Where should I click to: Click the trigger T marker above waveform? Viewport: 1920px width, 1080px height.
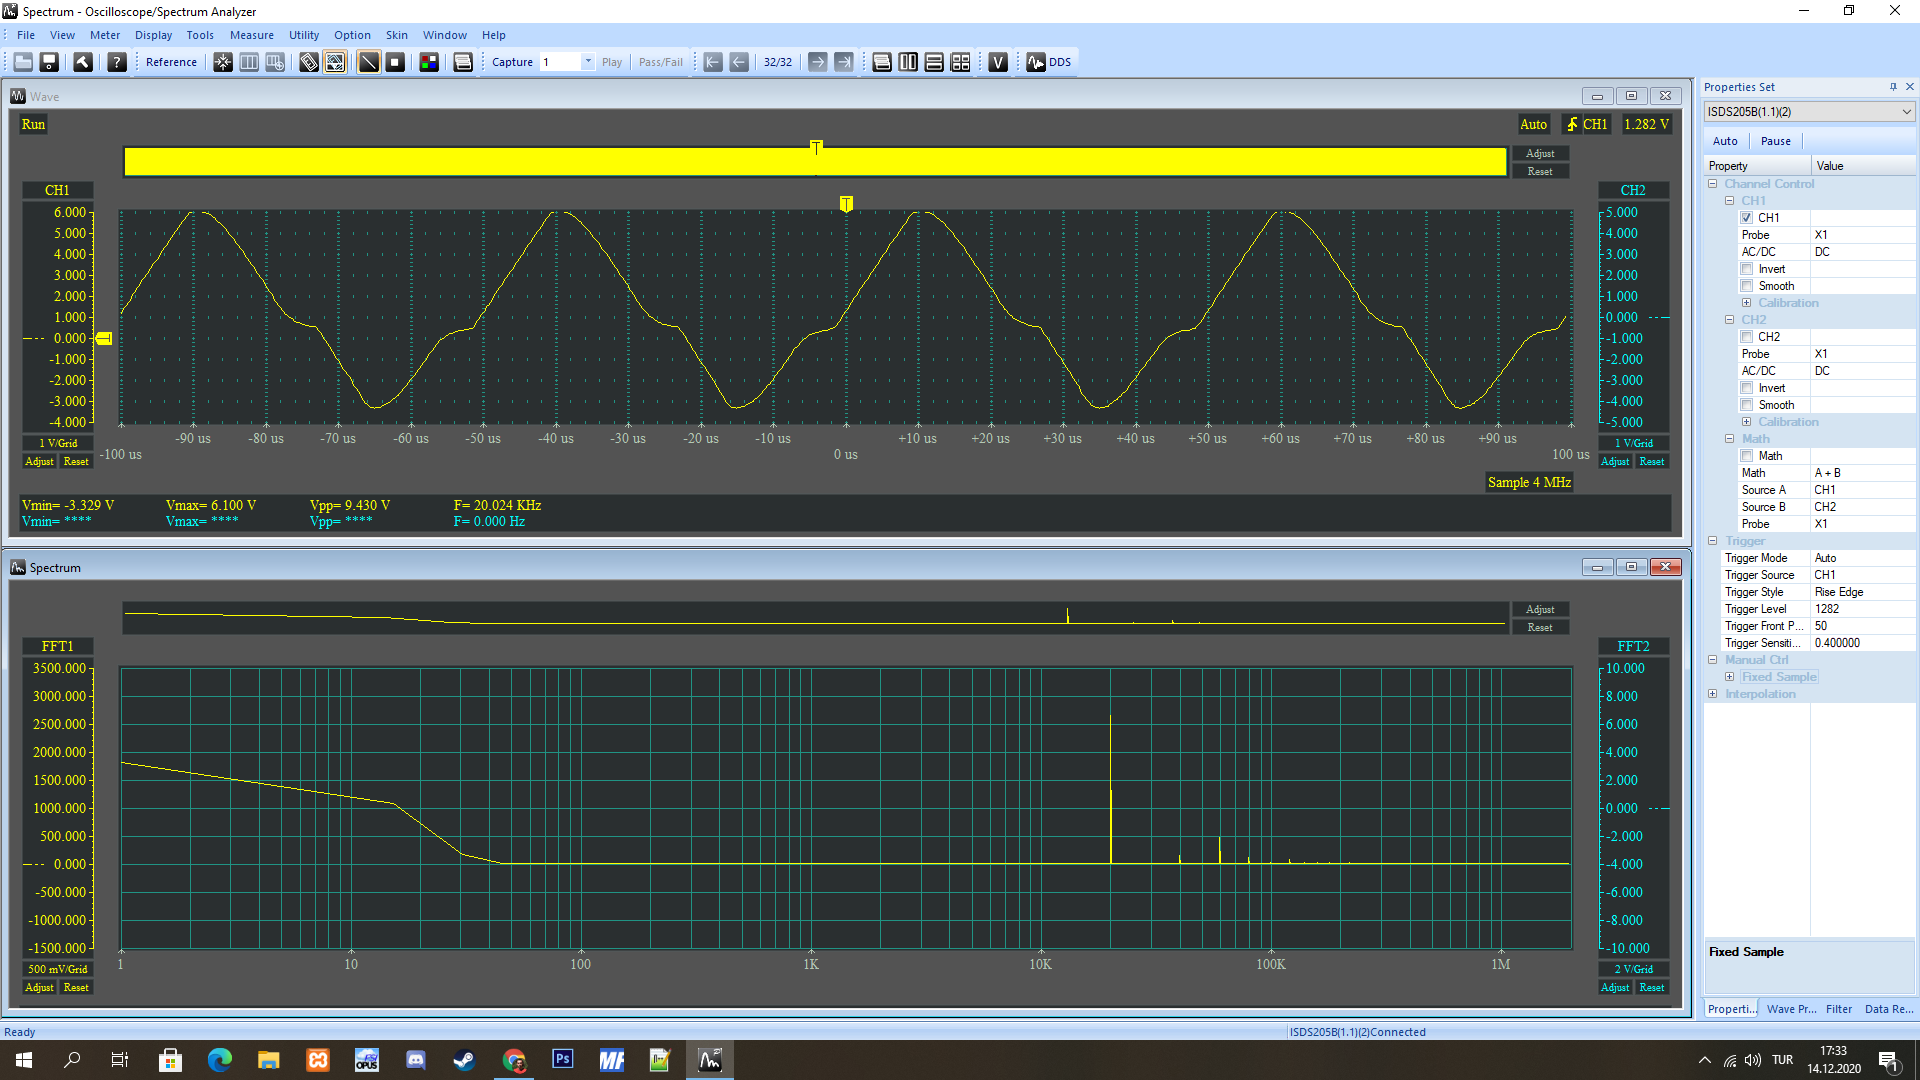point(846,204)
